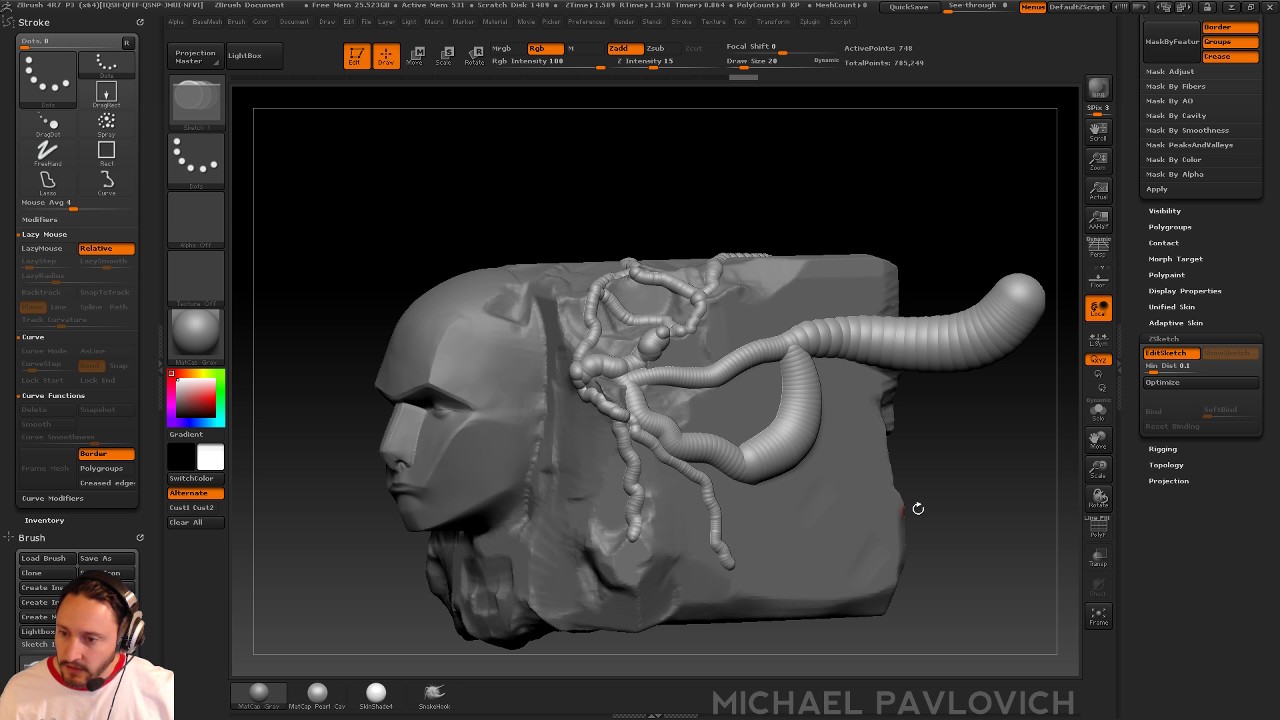The width and height of the screenshot is (1280, 720).
Task: Toggle Rgb painting mode
Action: point(543,48)
